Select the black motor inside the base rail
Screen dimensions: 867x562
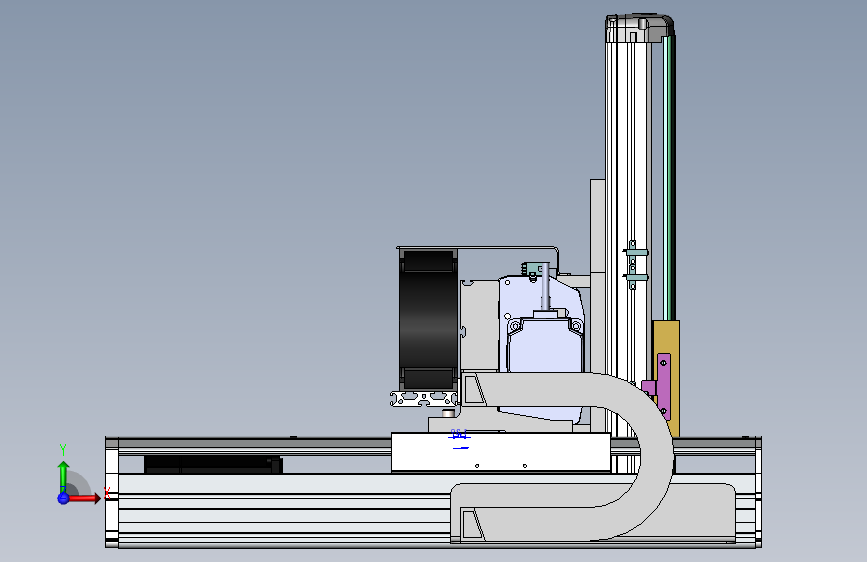213,465
